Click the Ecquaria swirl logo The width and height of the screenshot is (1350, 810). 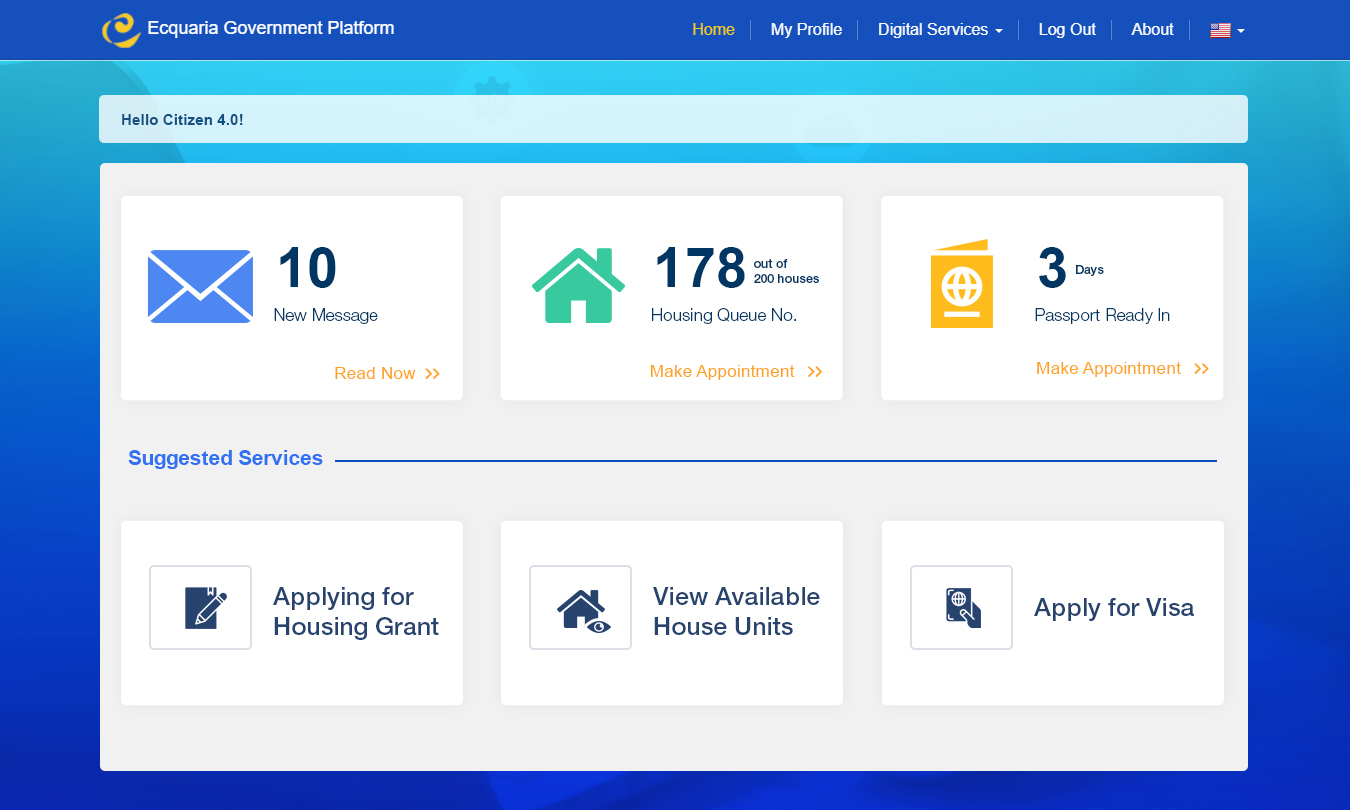point(121,30)
